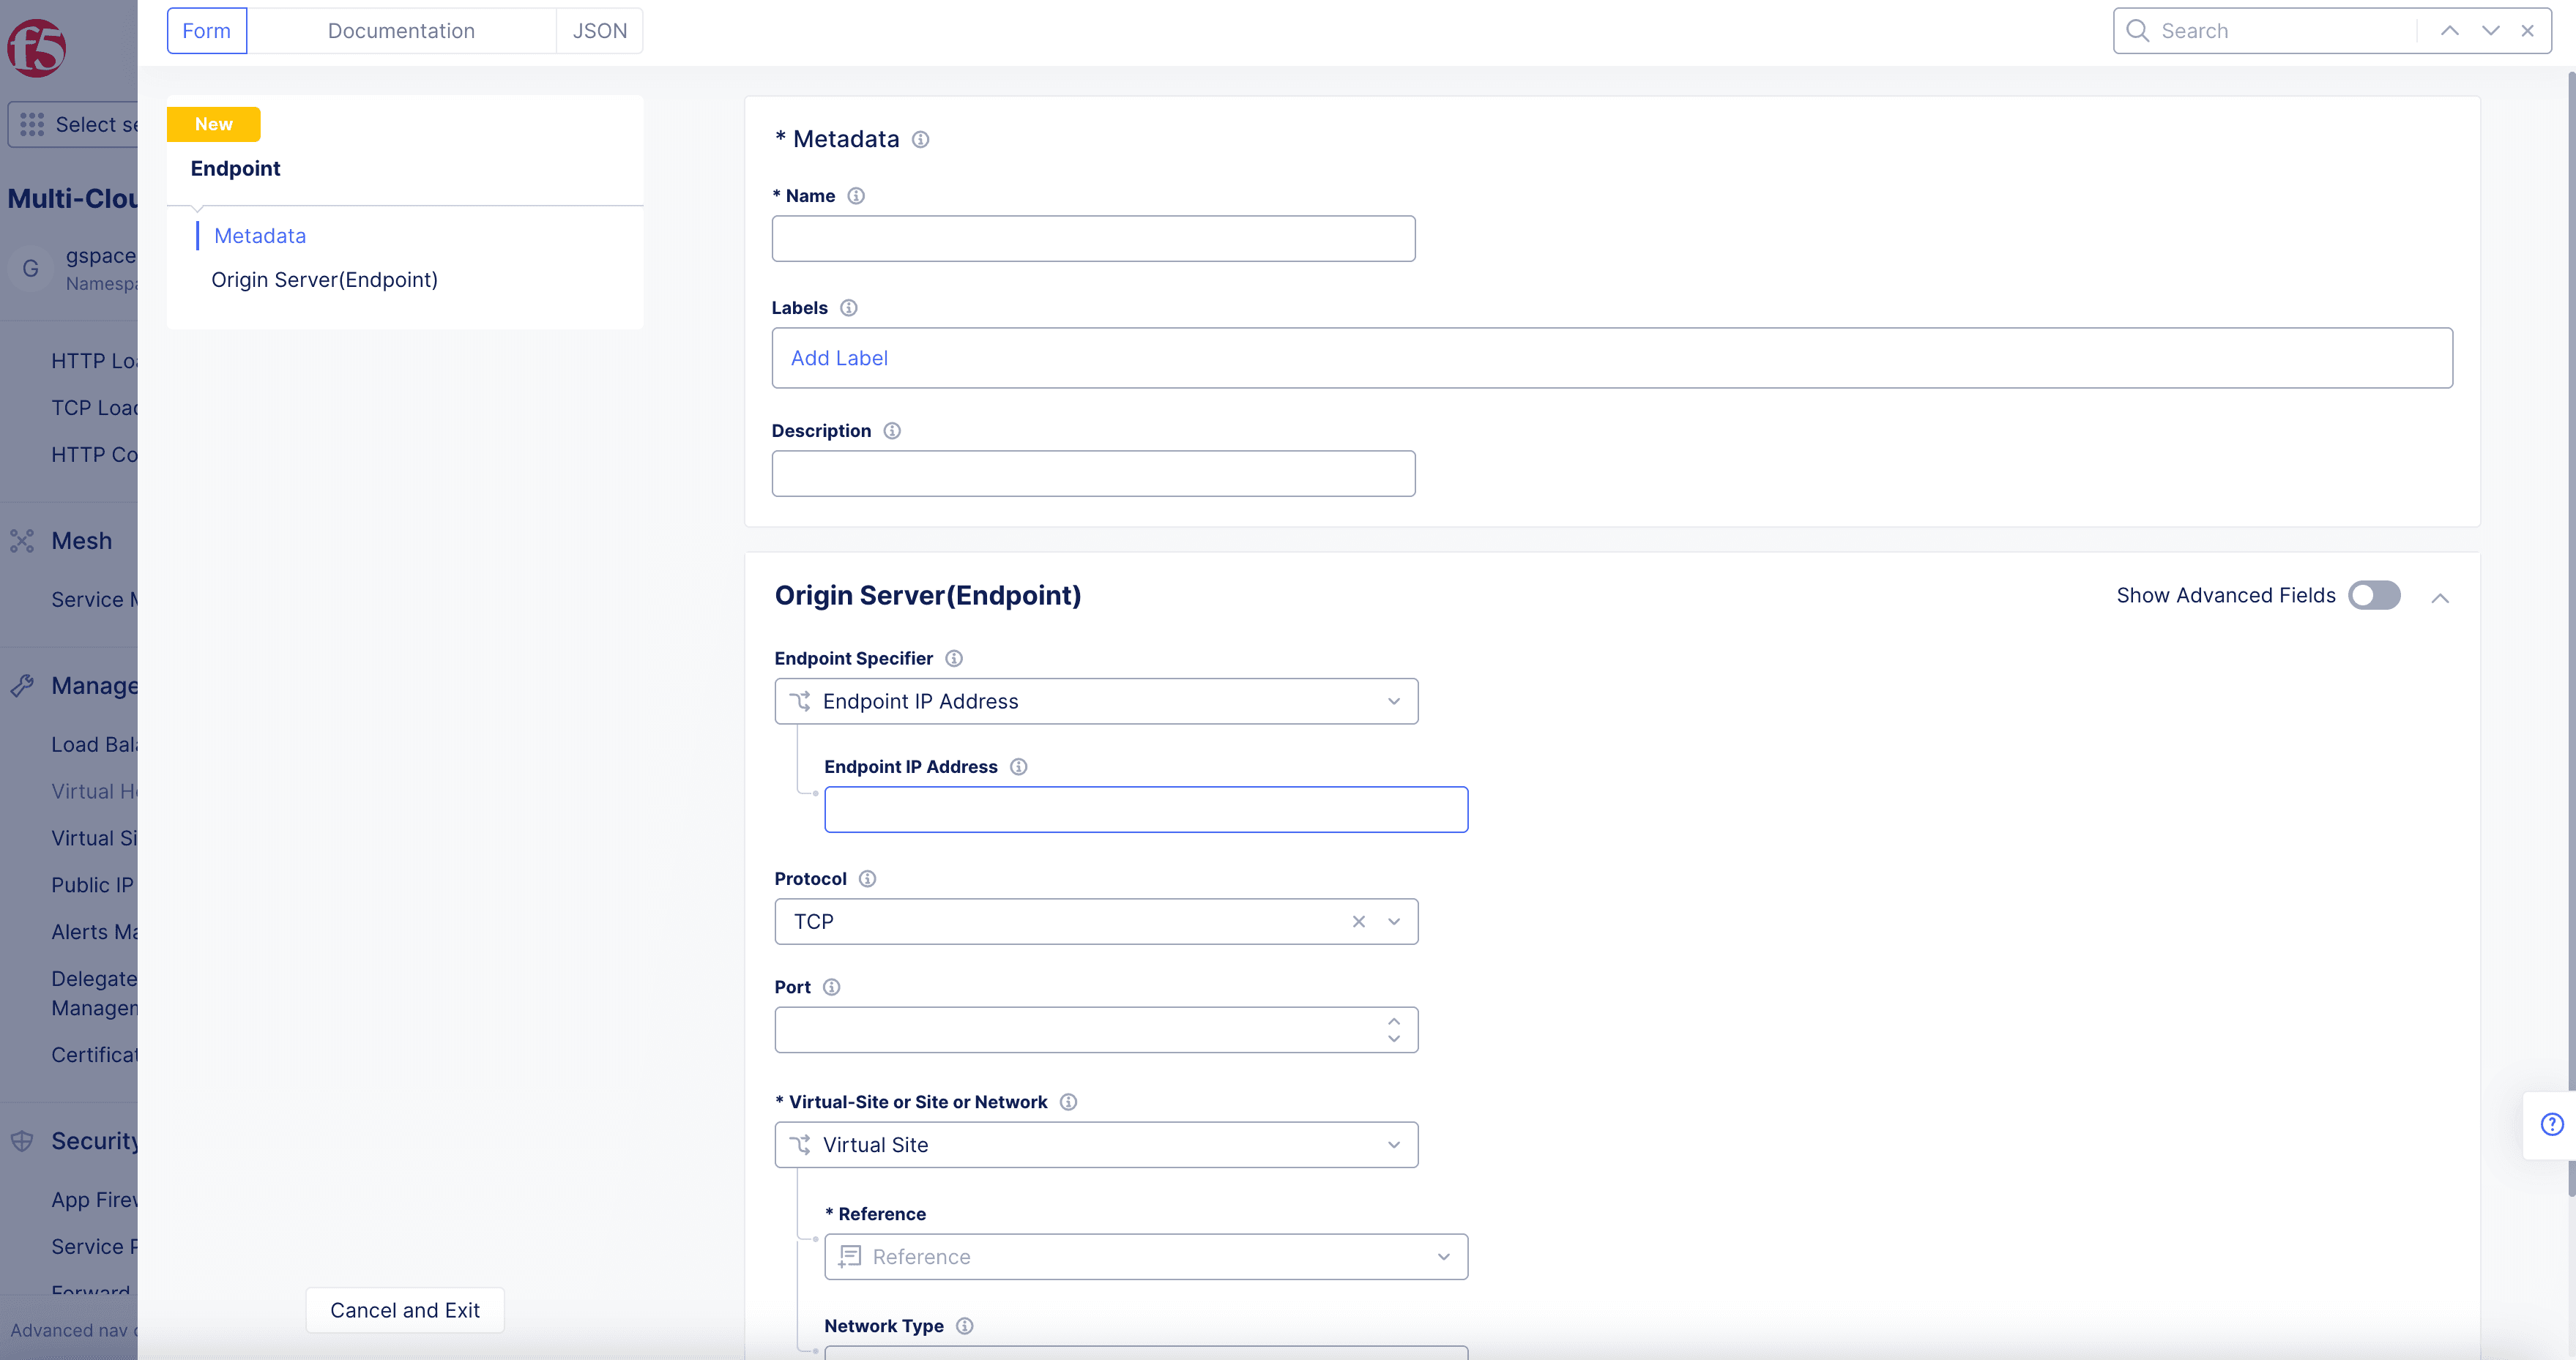The width and height of the screenshot is (2576, 1360).
Task: Click the Name input field
Action: click(1093, 239)
